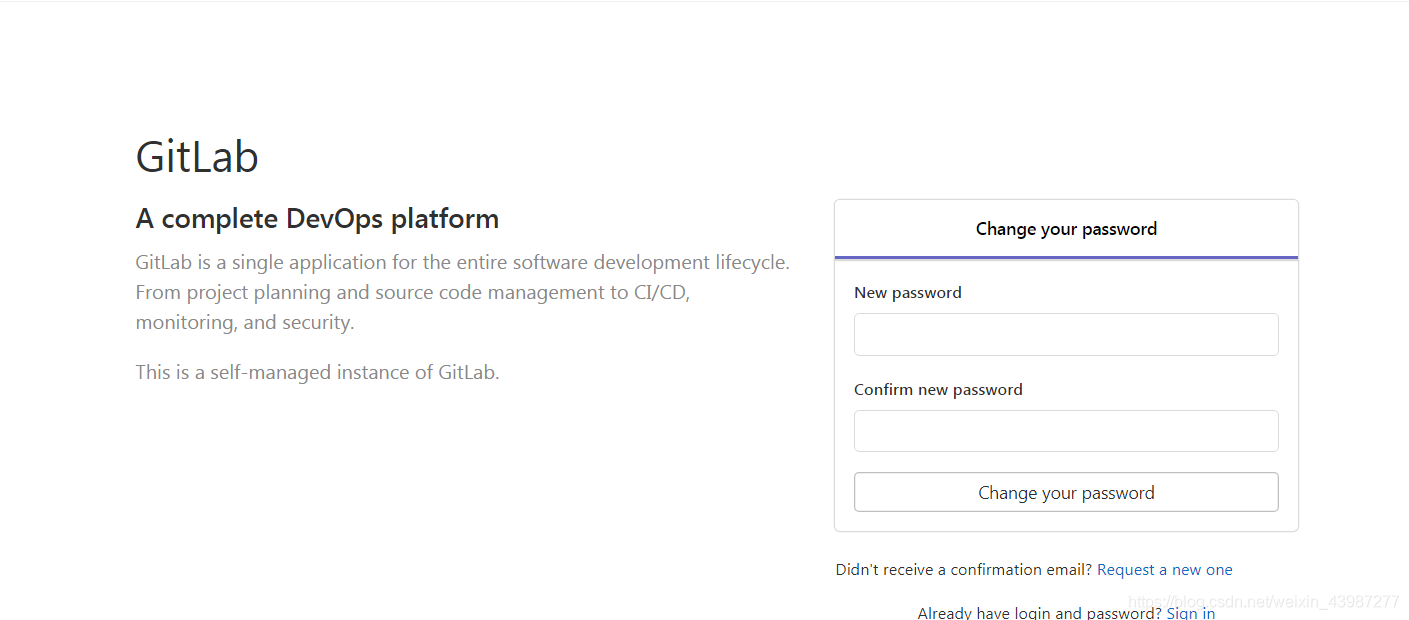Select the Change your password tab header
This screenshot has width=1409, height=620.
coord(1066,229)
